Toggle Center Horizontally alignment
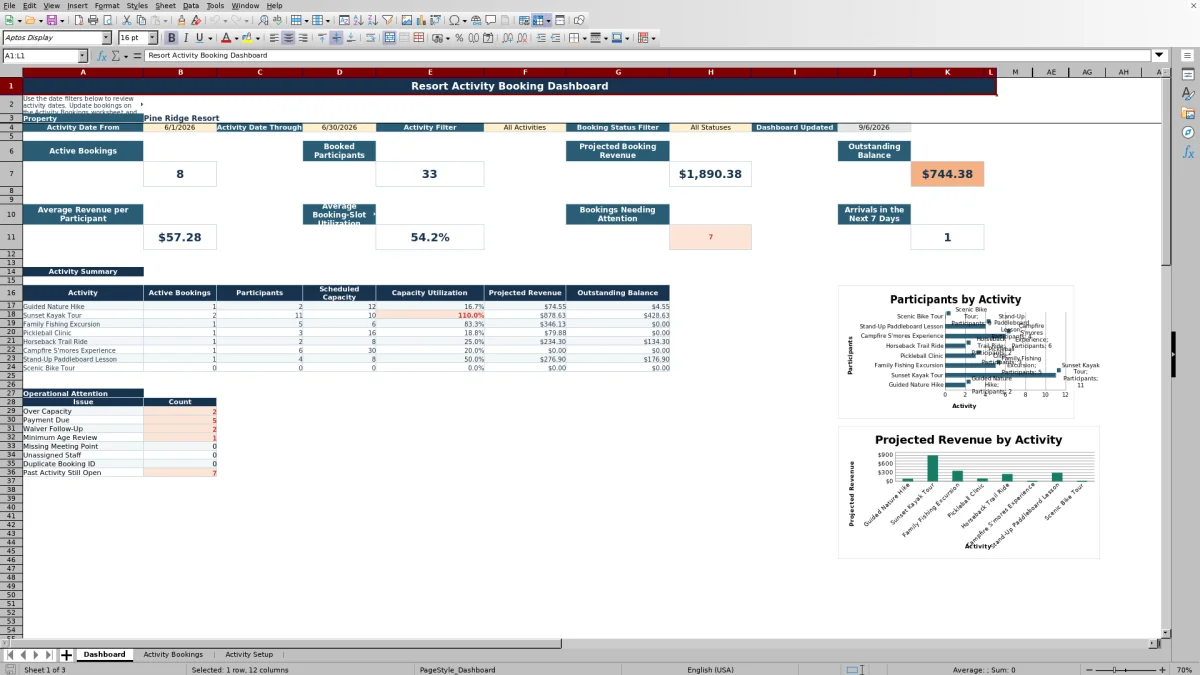The width and height of the screenshot is (1200, 675). click(288, 38)
